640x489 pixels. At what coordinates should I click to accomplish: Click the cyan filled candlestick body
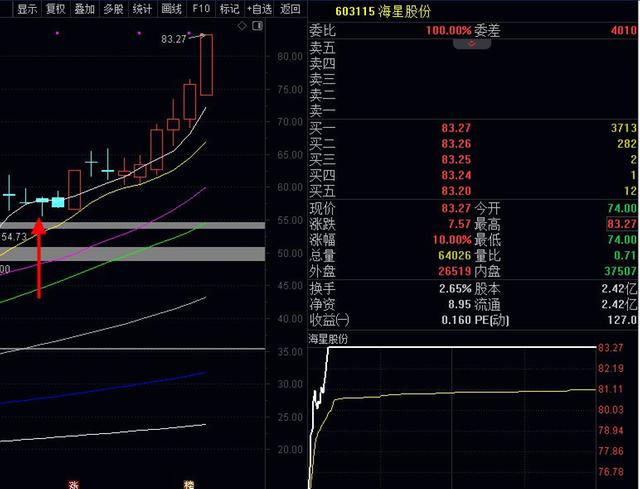coord(58,202)
